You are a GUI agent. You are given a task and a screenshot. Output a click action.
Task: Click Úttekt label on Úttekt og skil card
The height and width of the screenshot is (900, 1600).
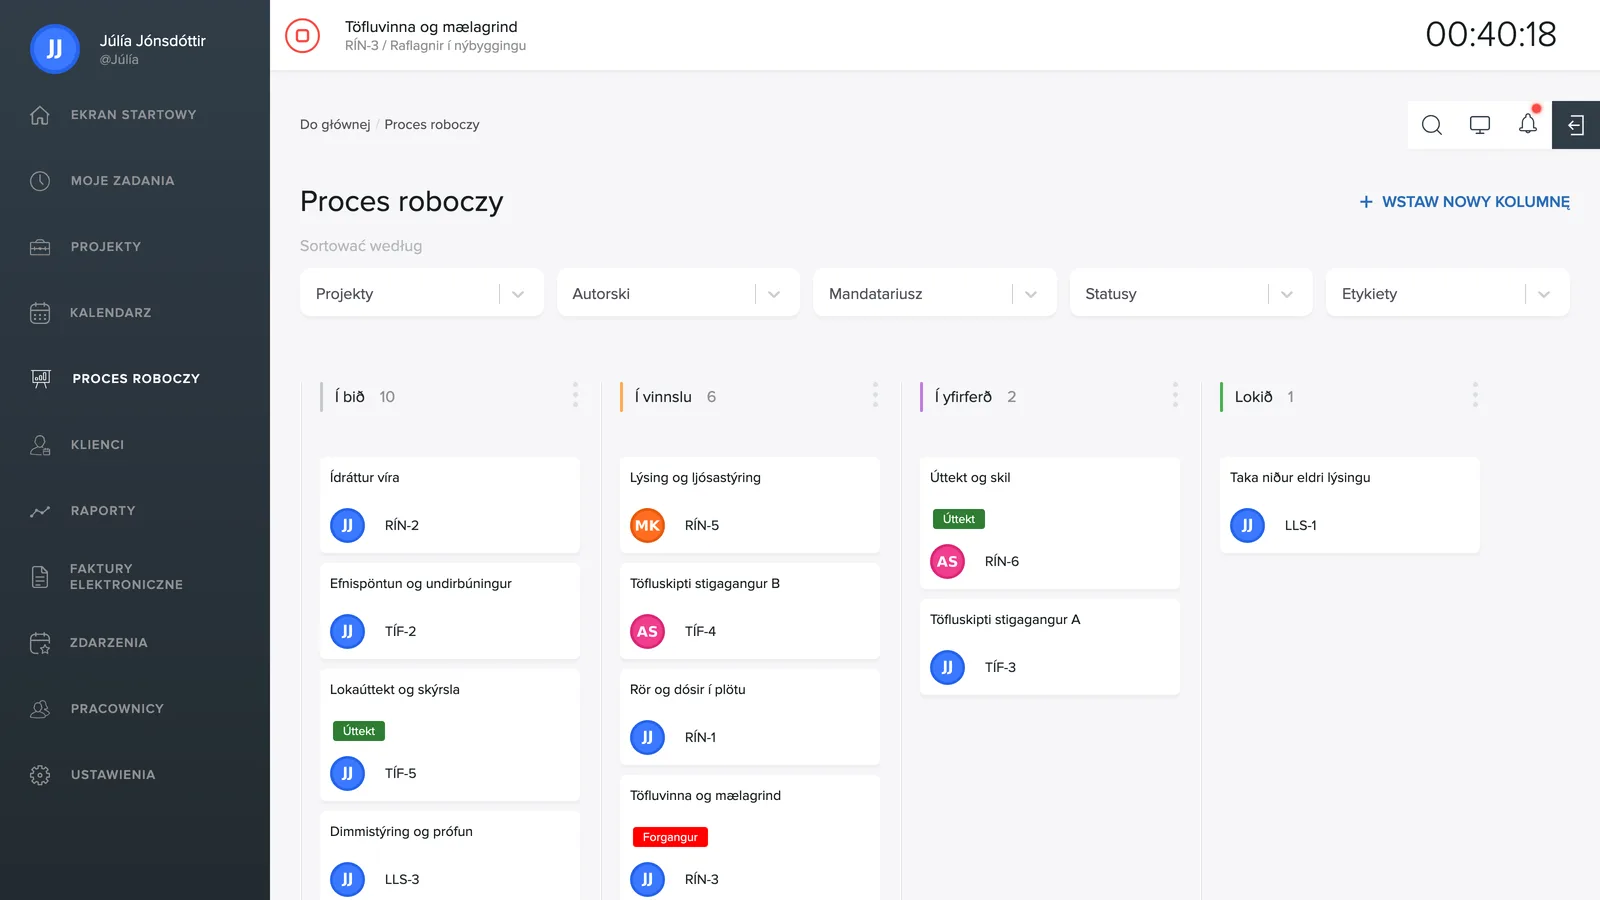pyautogui.click(x=959, y=519)
